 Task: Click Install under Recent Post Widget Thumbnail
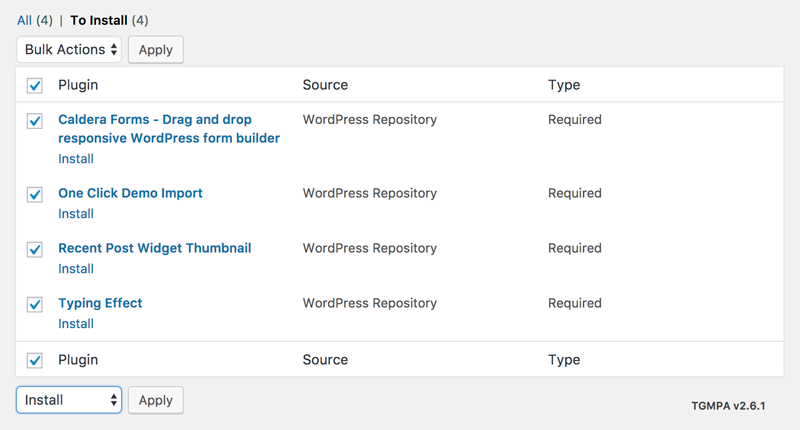click(x=76, y=269)
